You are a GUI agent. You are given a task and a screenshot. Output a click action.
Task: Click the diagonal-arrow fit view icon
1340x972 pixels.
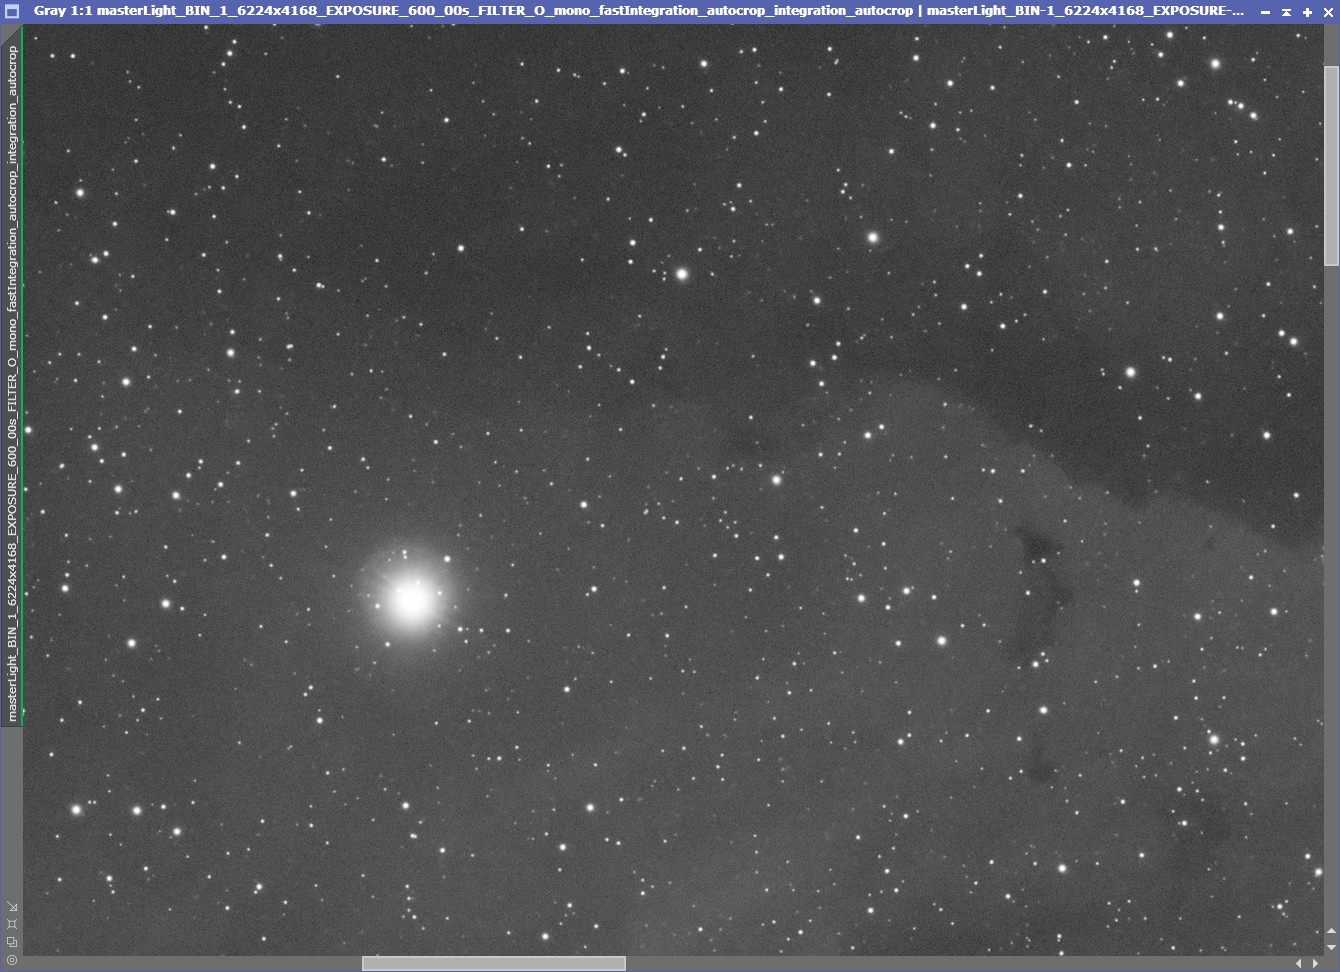pos(12,906)
